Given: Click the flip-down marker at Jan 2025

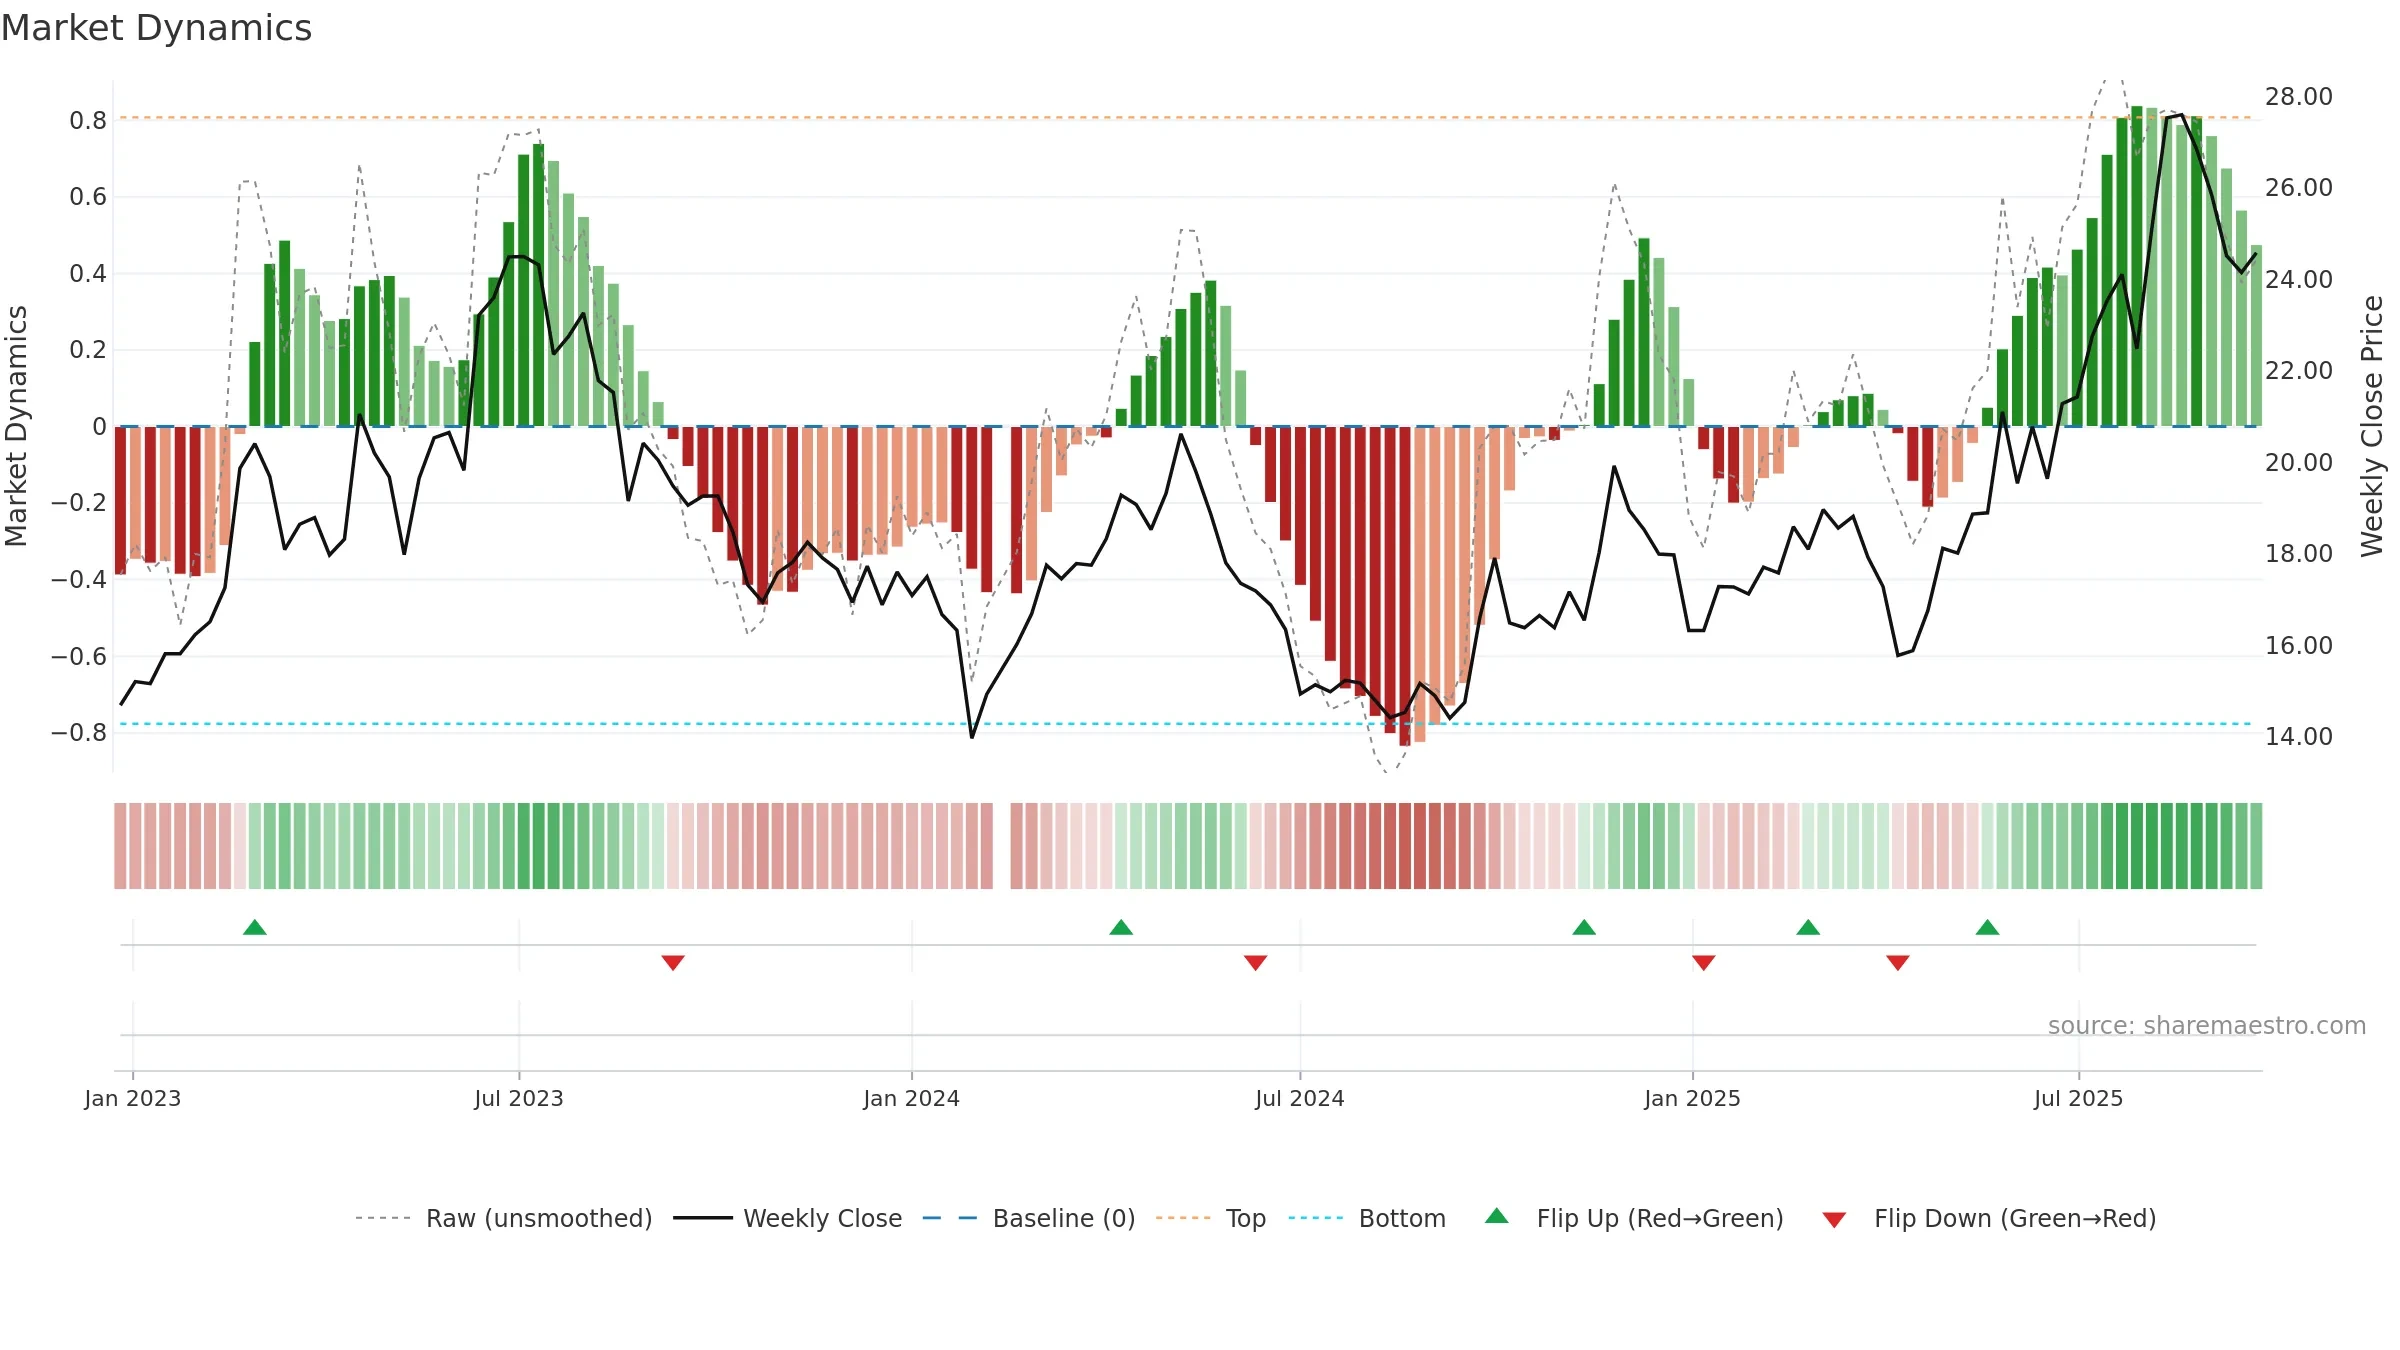Looking at the screenshot, I should [1704, 962].
